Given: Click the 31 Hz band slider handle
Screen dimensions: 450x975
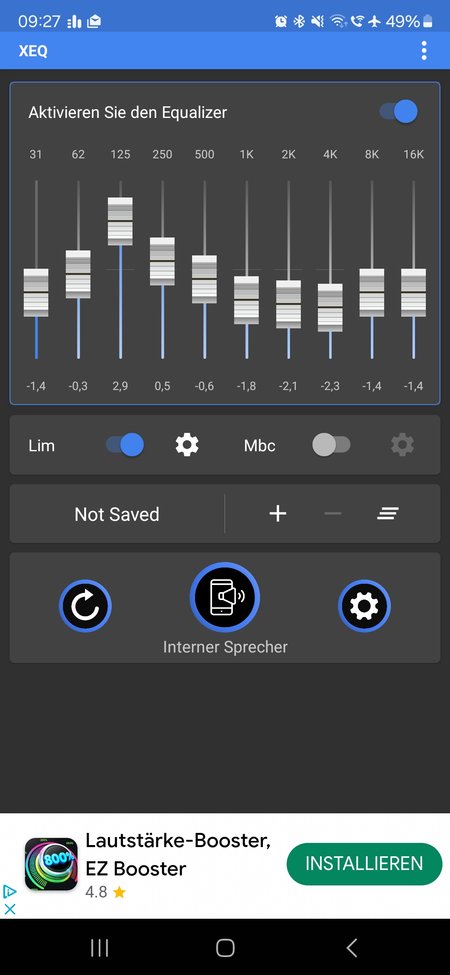Looking at the screenshot, I should 36,293.
